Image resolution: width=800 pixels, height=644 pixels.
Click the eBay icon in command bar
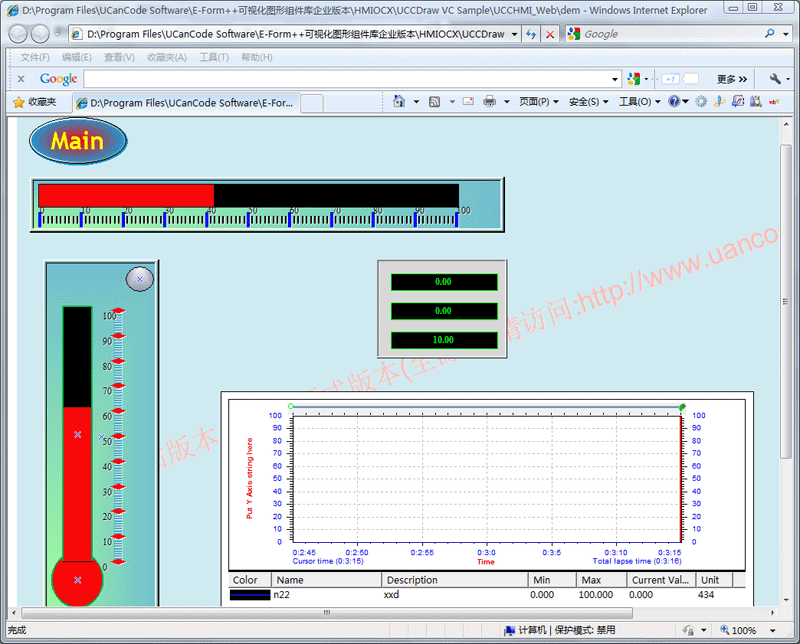tap(772, 102)
